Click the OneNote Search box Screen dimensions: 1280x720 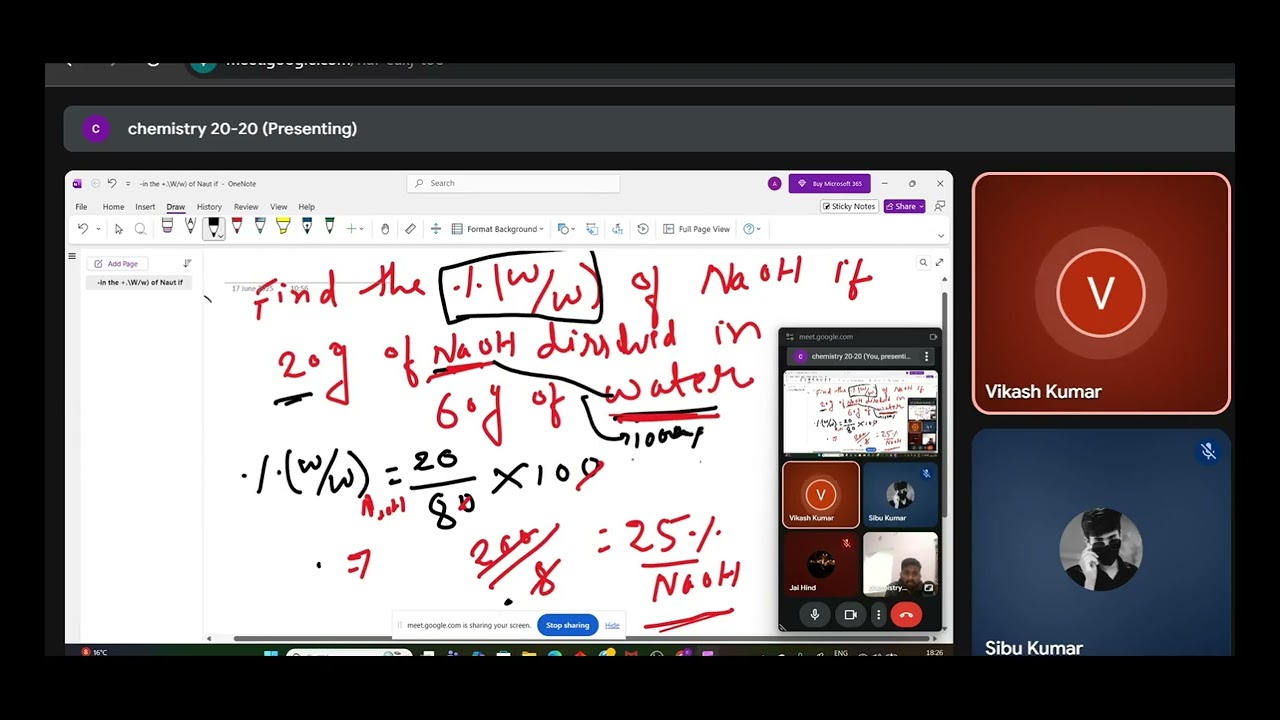tap(513, 184)
